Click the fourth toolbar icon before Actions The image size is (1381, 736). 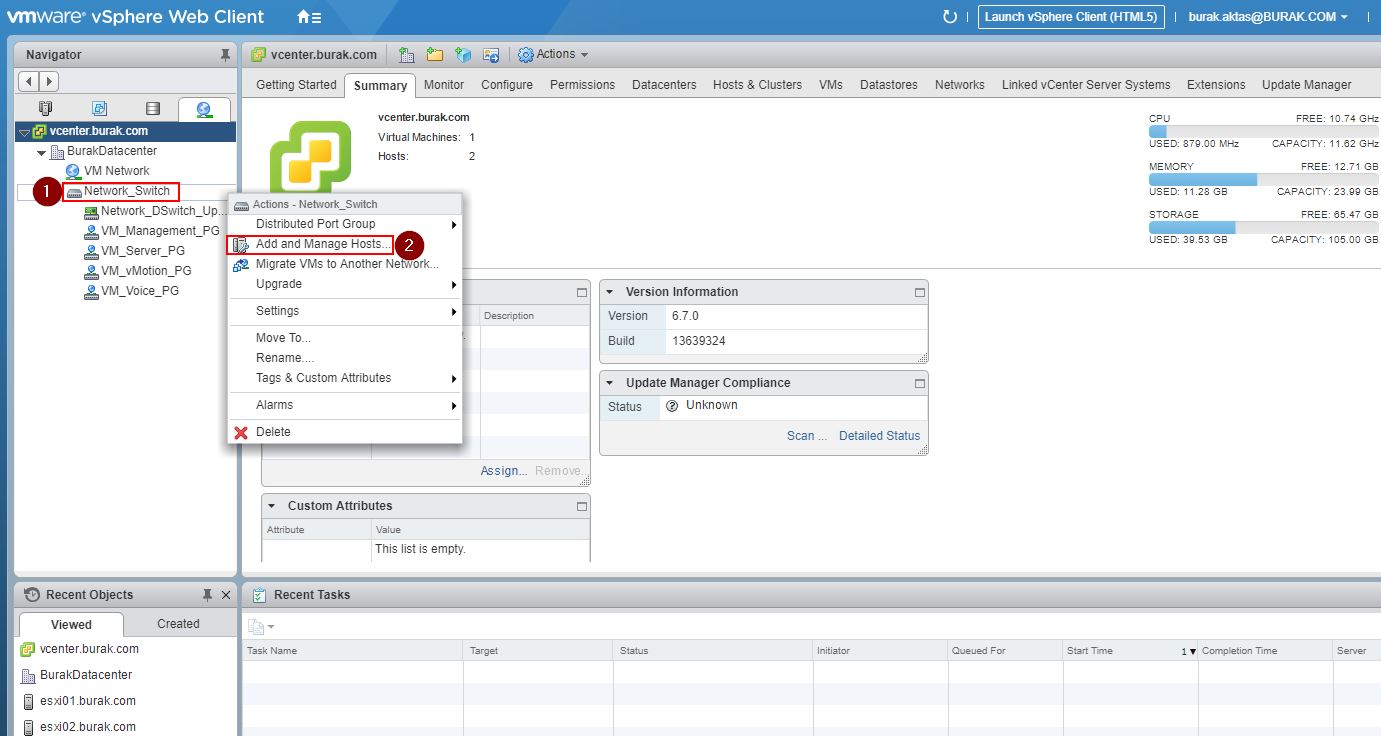click(491, 55)
